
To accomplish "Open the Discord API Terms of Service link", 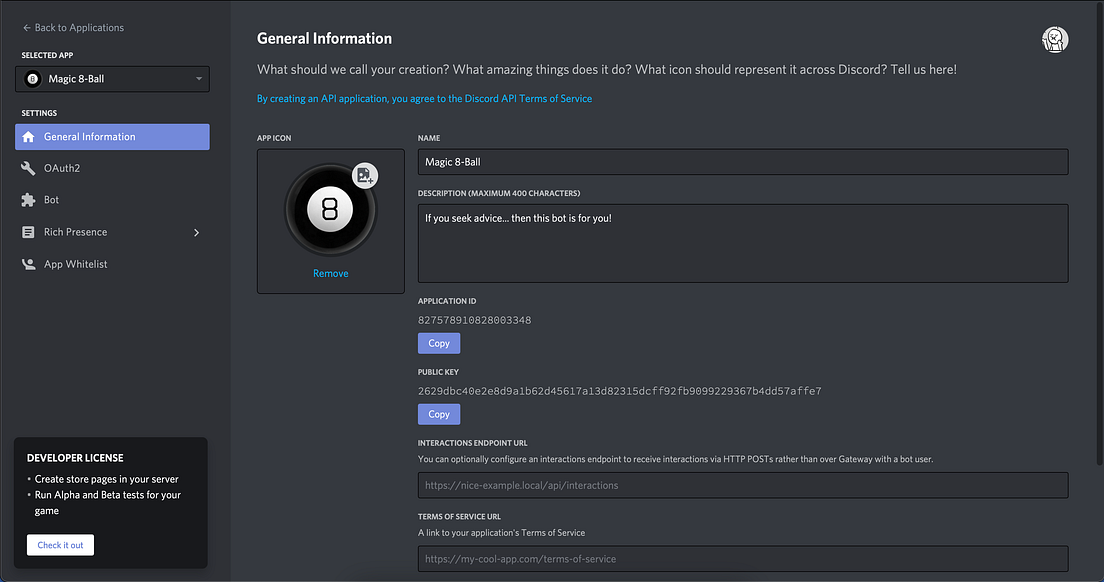I will pos(424,99).
